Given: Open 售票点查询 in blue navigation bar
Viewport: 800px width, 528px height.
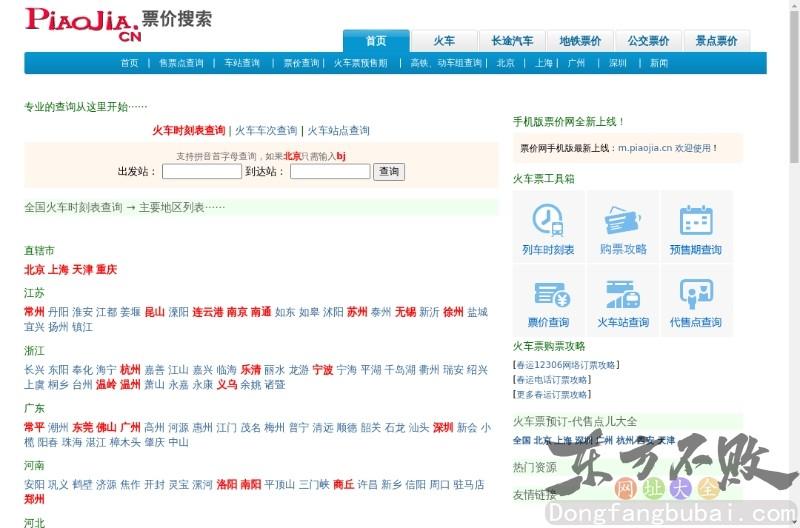Looking at the screenshot, I should [181, 63].
